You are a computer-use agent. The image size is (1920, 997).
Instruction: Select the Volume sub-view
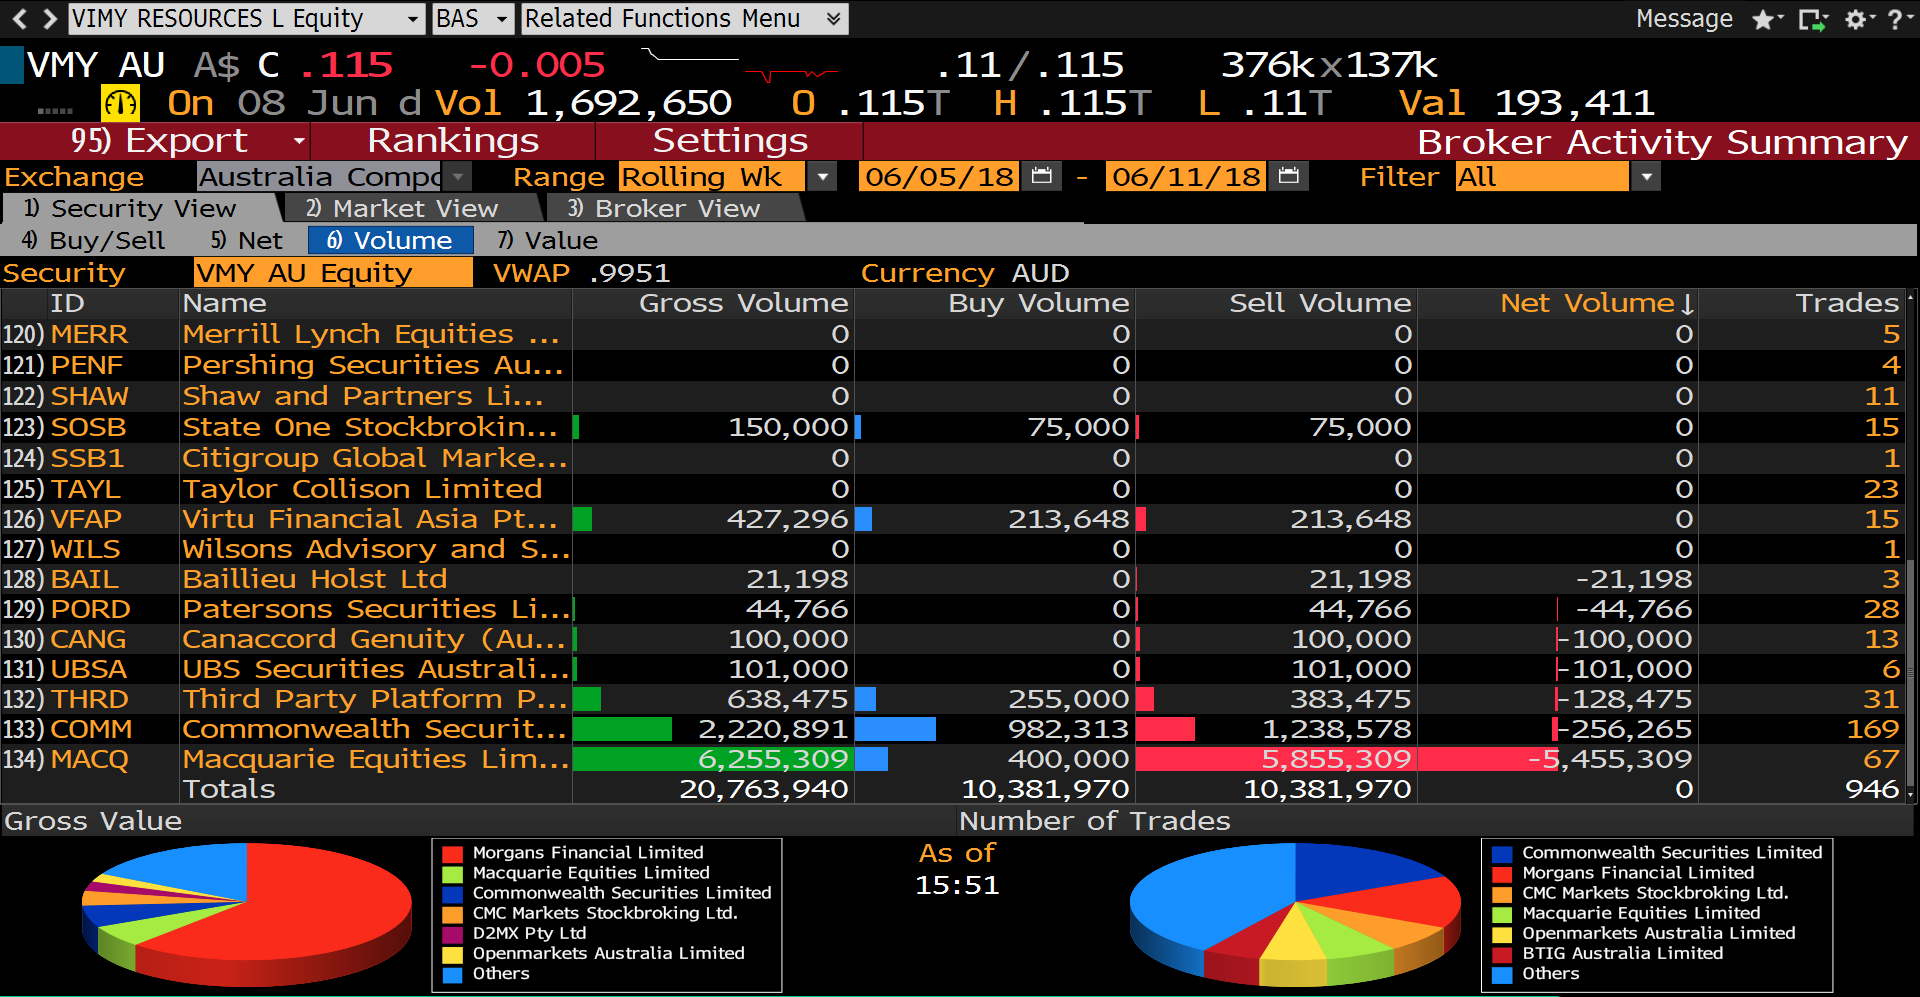(x=390, y=240)
